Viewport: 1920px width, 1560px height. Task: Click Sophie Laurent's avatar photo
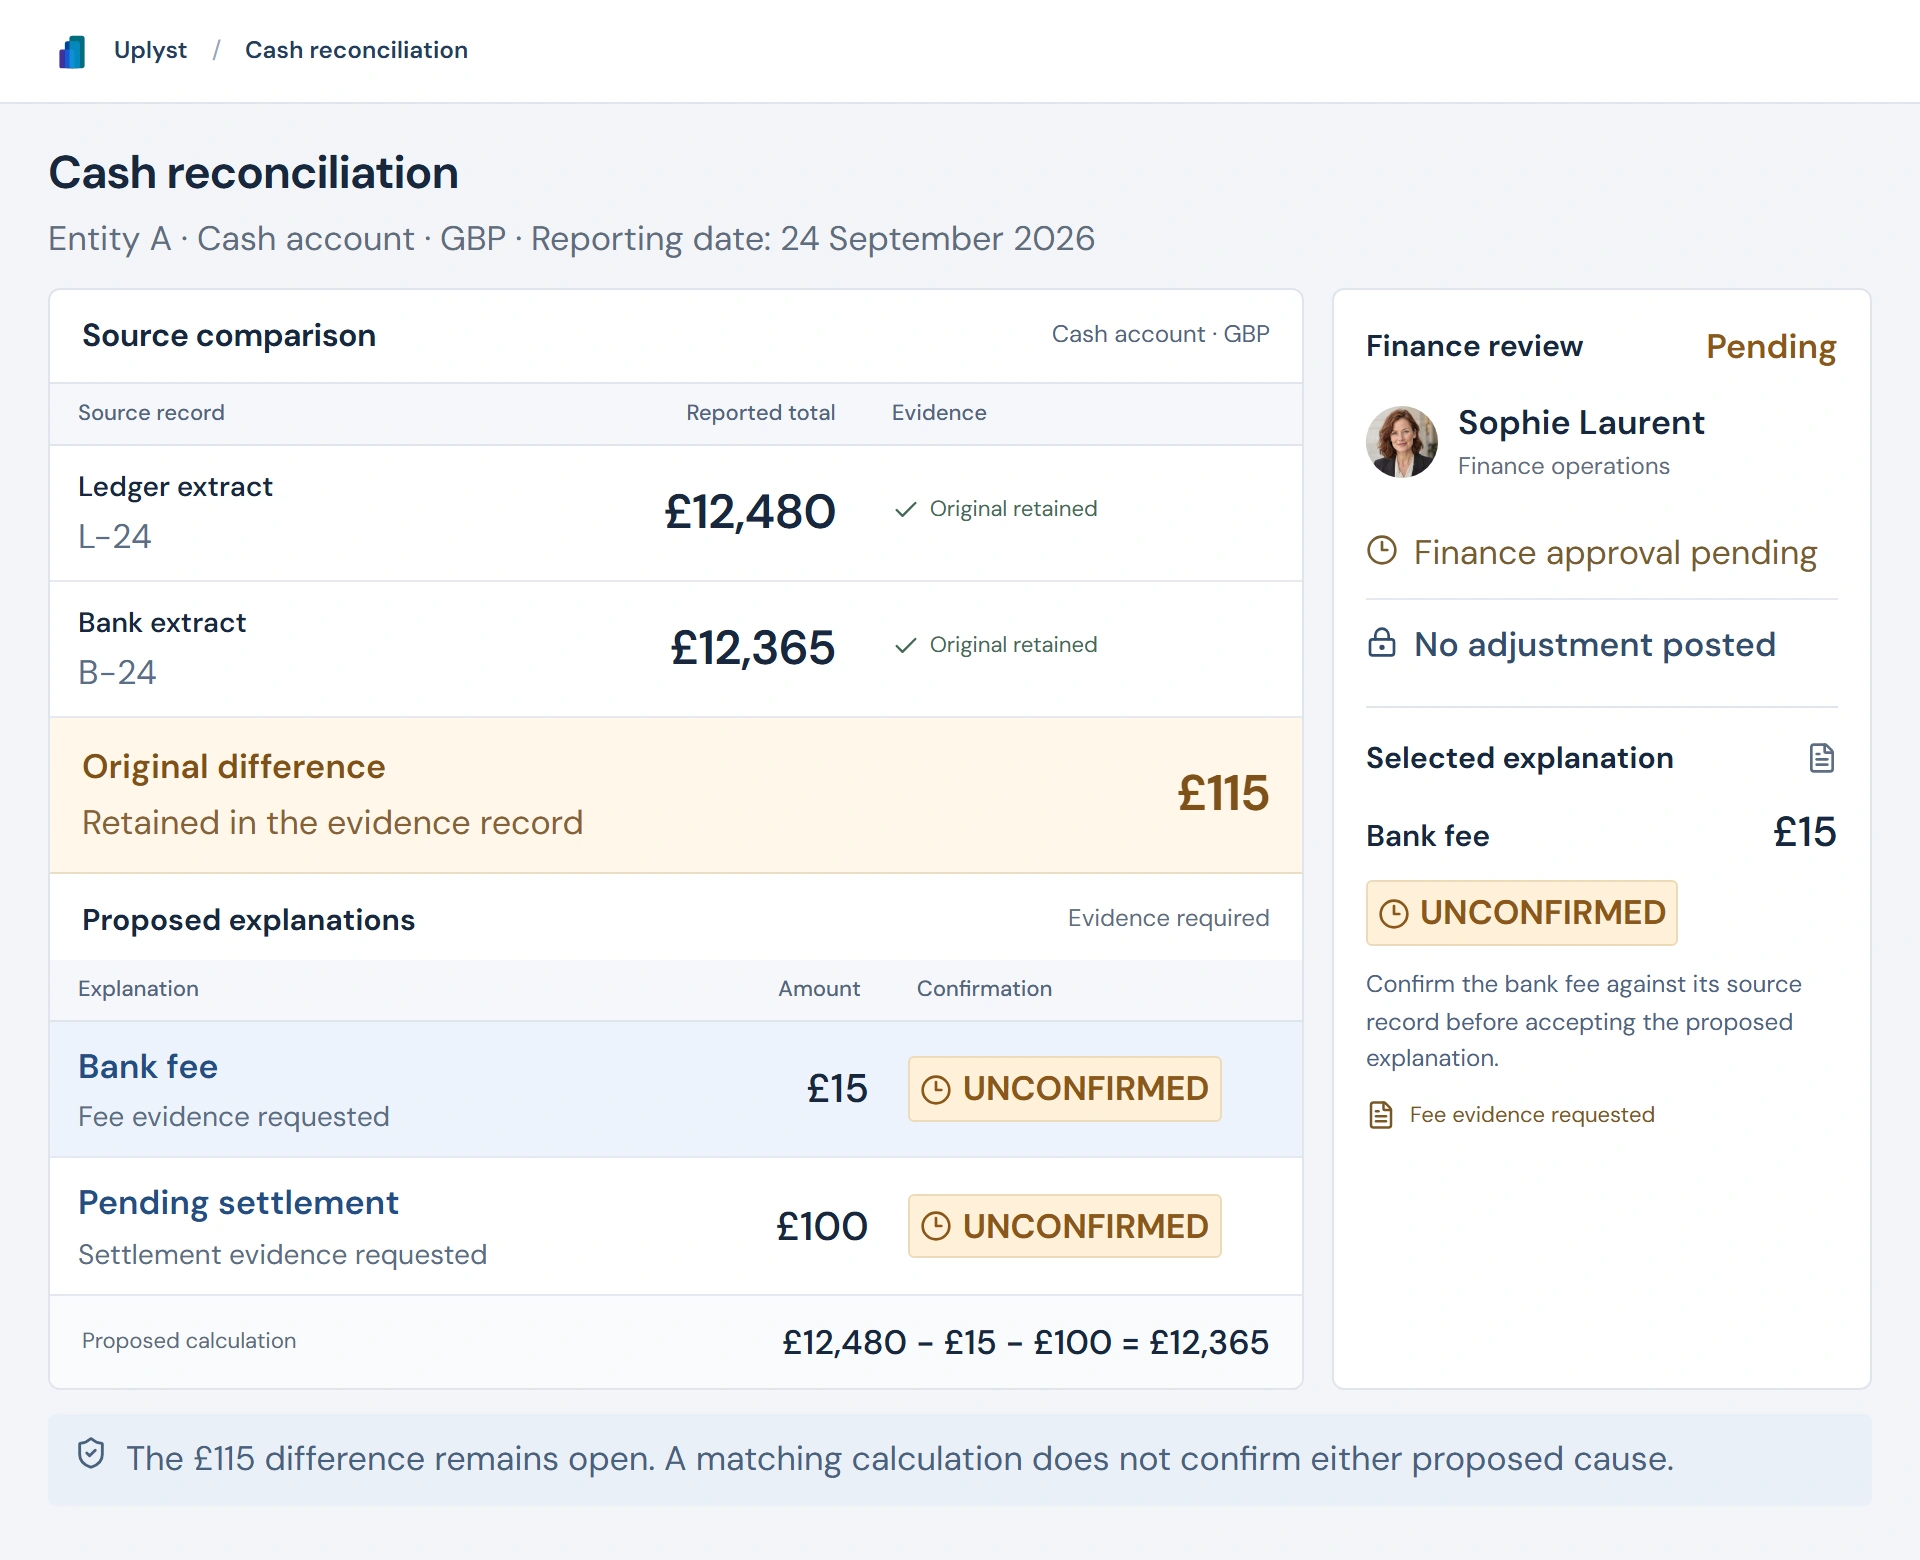pos(1402,442)
